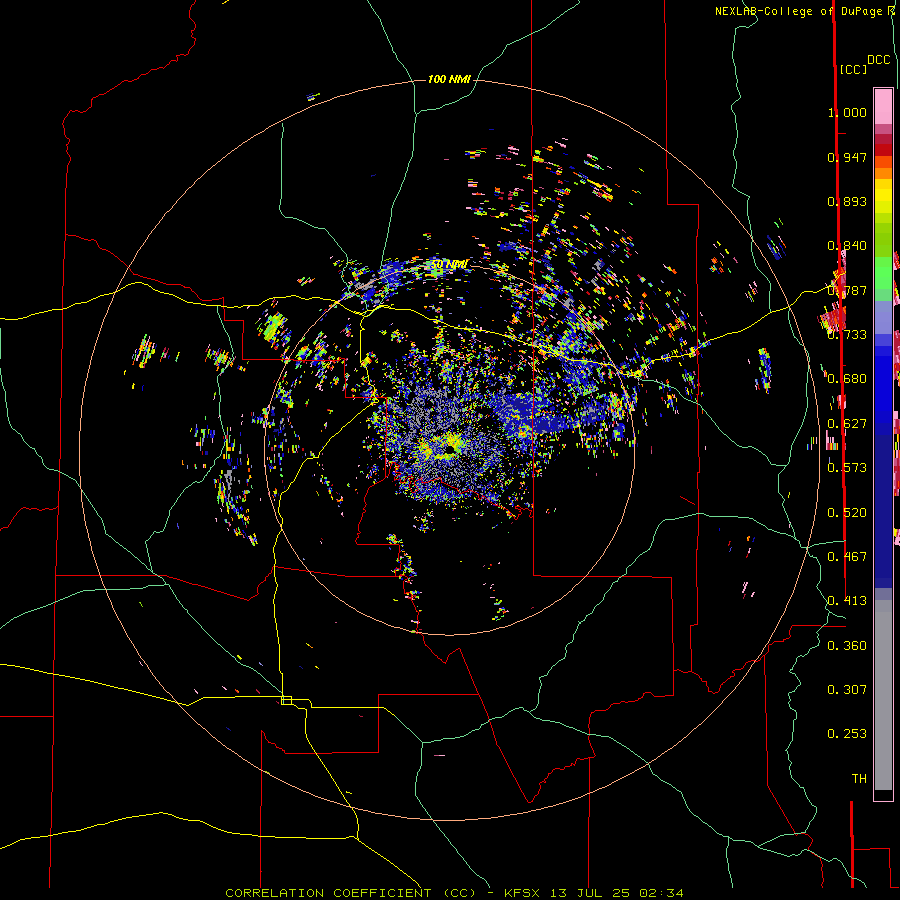Click the 0.680 scale value
The image size is (900, 900).
point(847,378)
